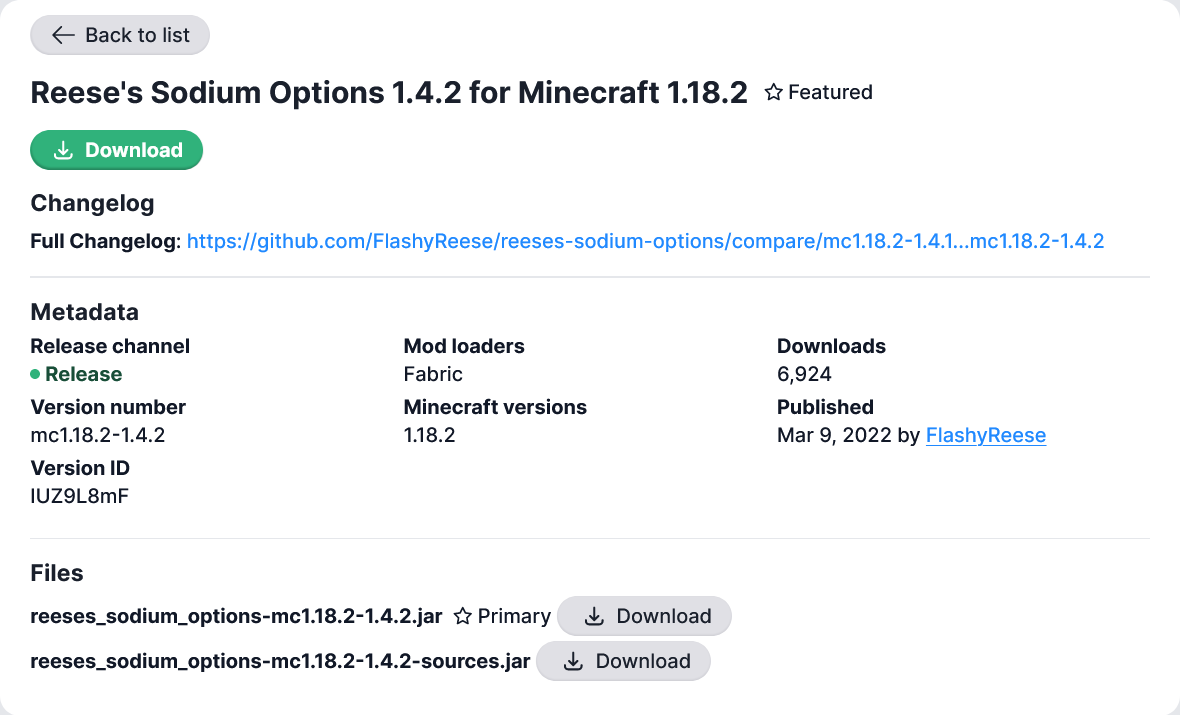Click the published date Mar 9, 2022
The image size is (1180, 715).
pos(833,435)
